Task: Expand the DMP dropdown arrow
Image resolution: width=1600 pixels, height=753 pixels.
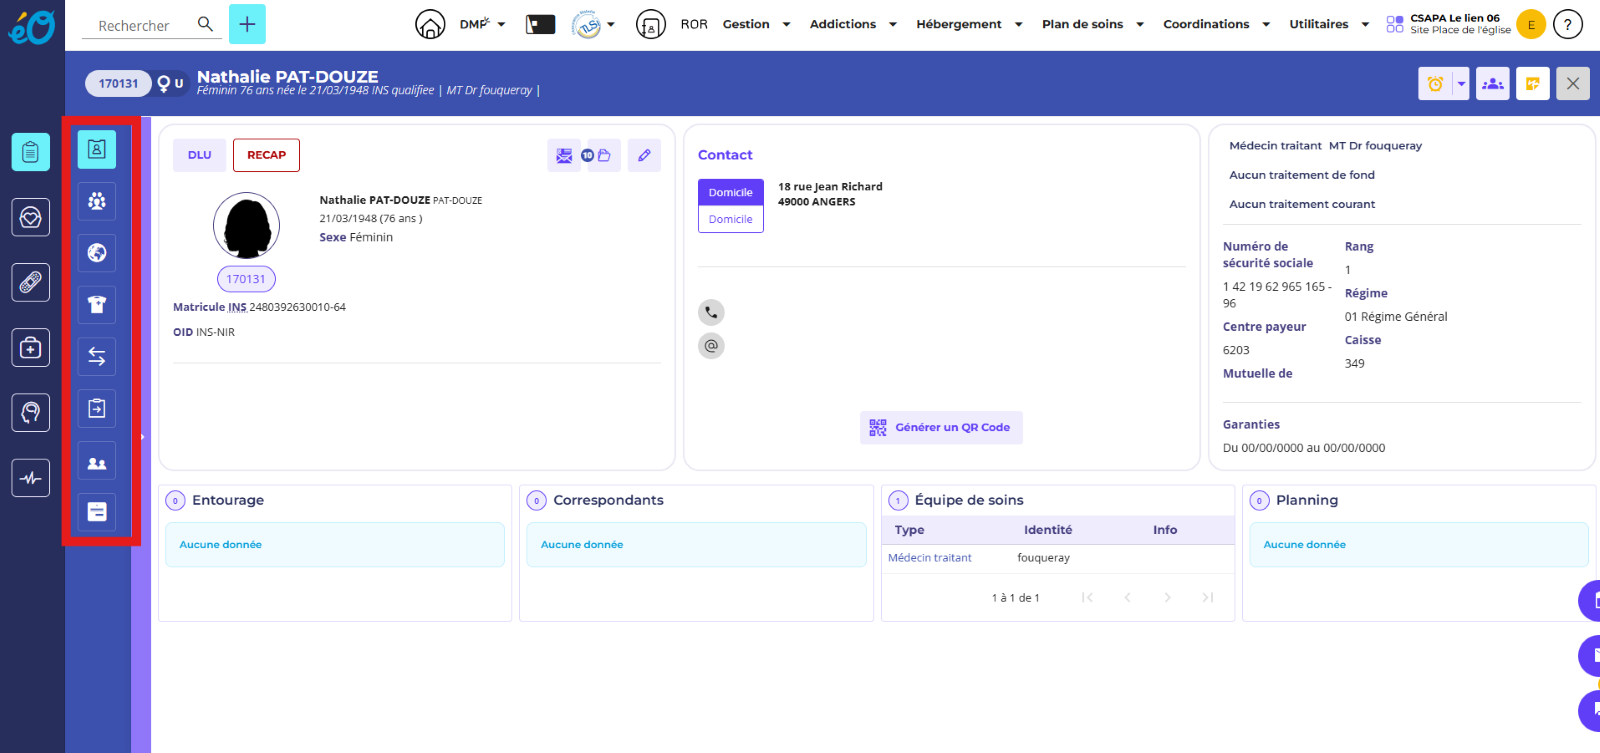Action: coord(502,24)
